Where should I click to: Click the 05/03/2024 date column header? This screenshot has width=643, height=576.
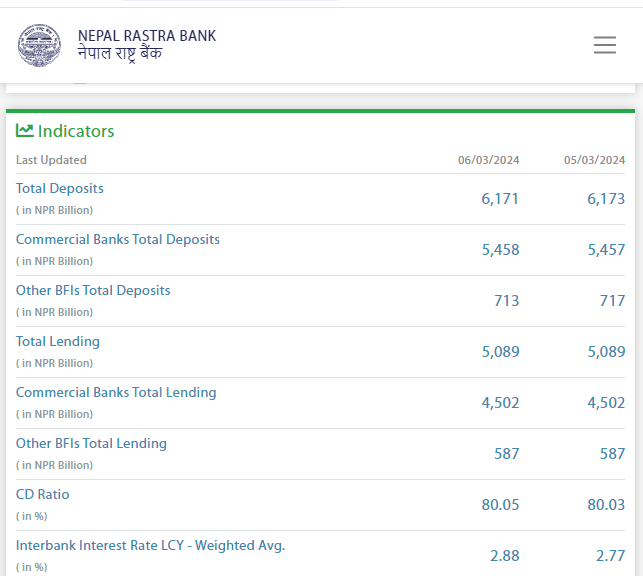pyautogui.click(x=594, y=160)
